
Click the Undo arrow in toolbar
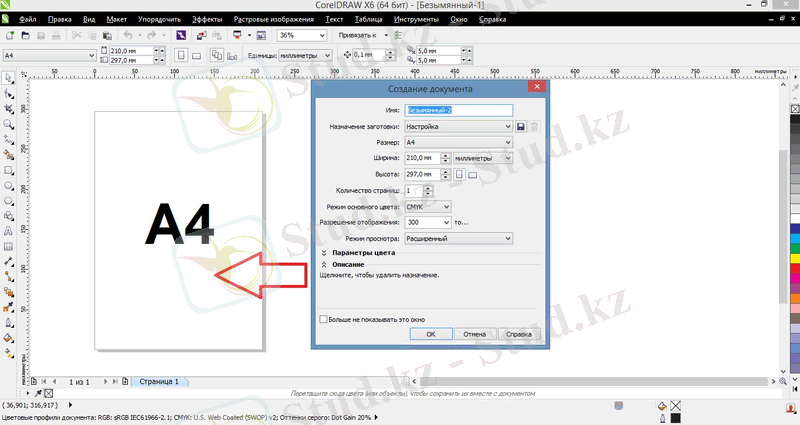pos(127,35)
